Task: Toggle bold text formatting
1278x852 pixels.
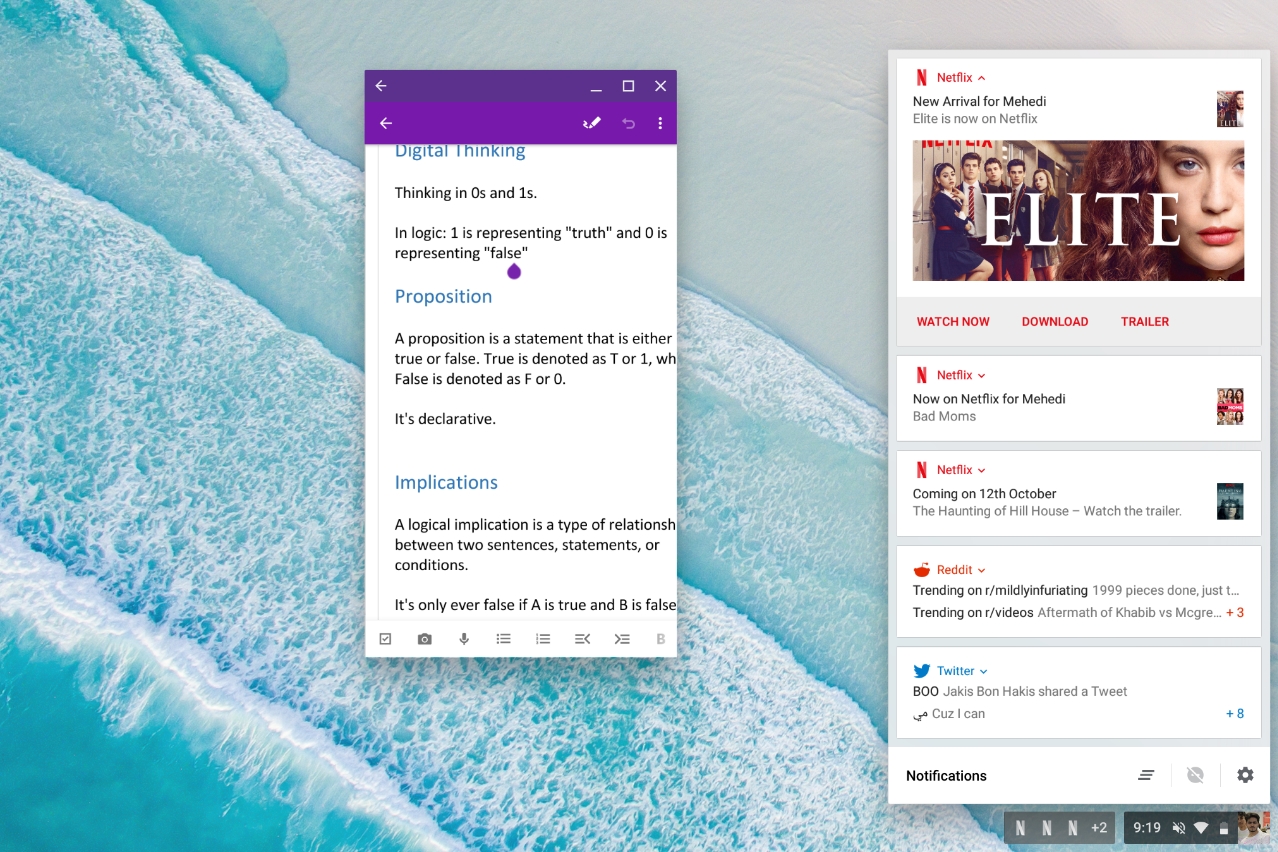Action: pyautogui.click(x=660, y=639)
